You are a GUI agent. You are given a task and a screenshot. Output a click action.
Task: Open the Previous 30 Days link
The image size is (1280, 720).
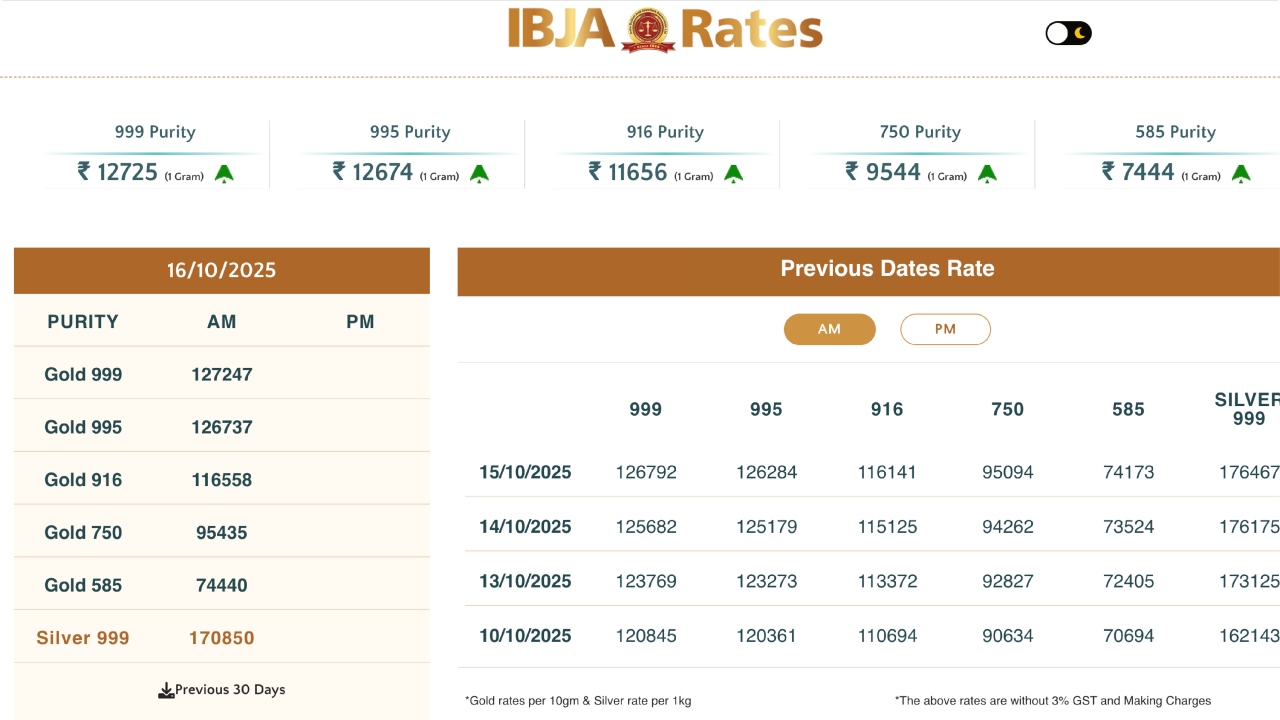click(x=230, y=690)
